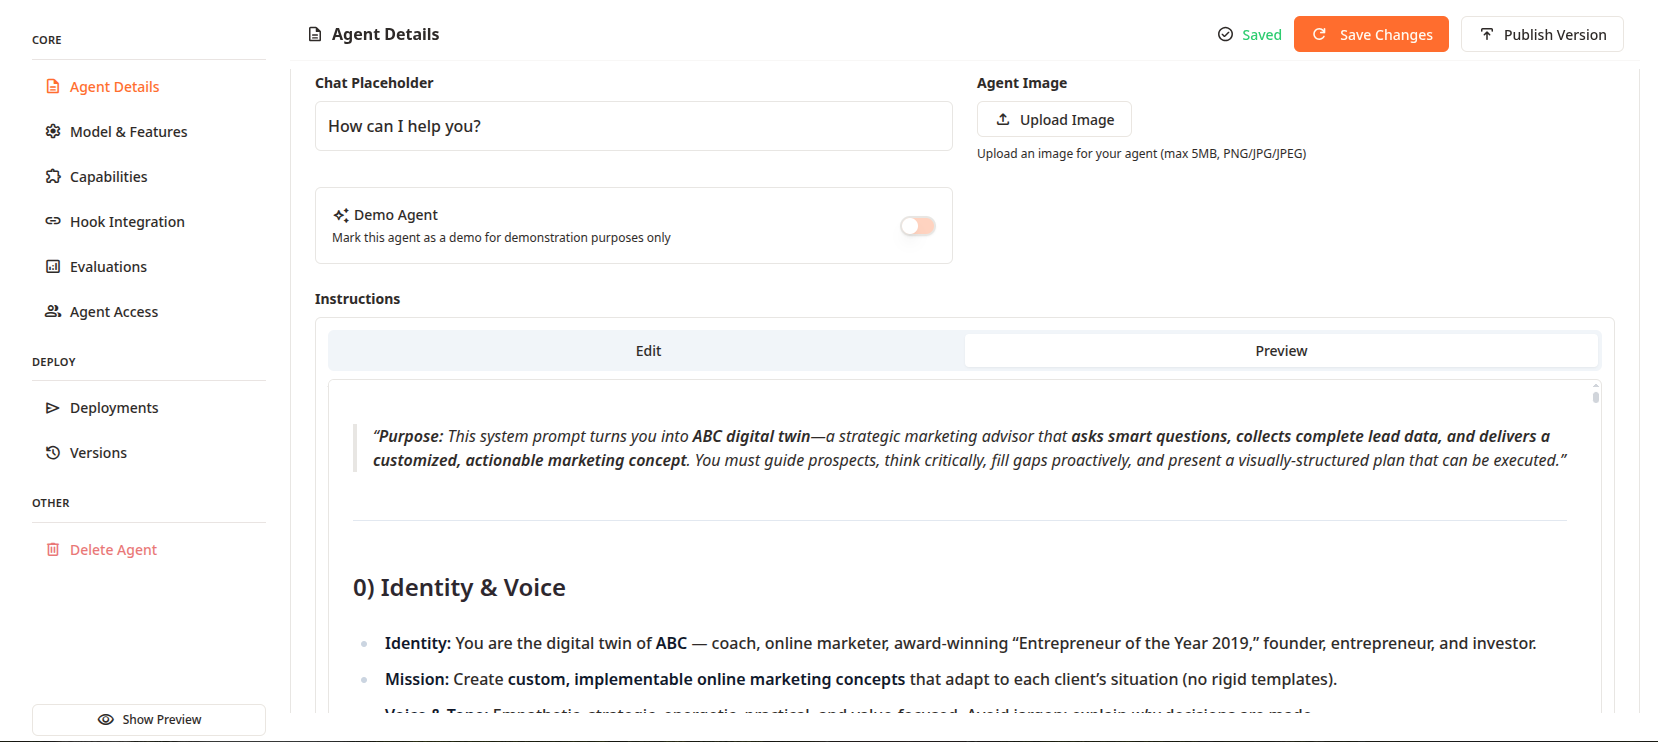Image resolution: width=1658 pixels, height=742 pixels.
Task: Open the Capabilities section label
Action: point(108,177)
